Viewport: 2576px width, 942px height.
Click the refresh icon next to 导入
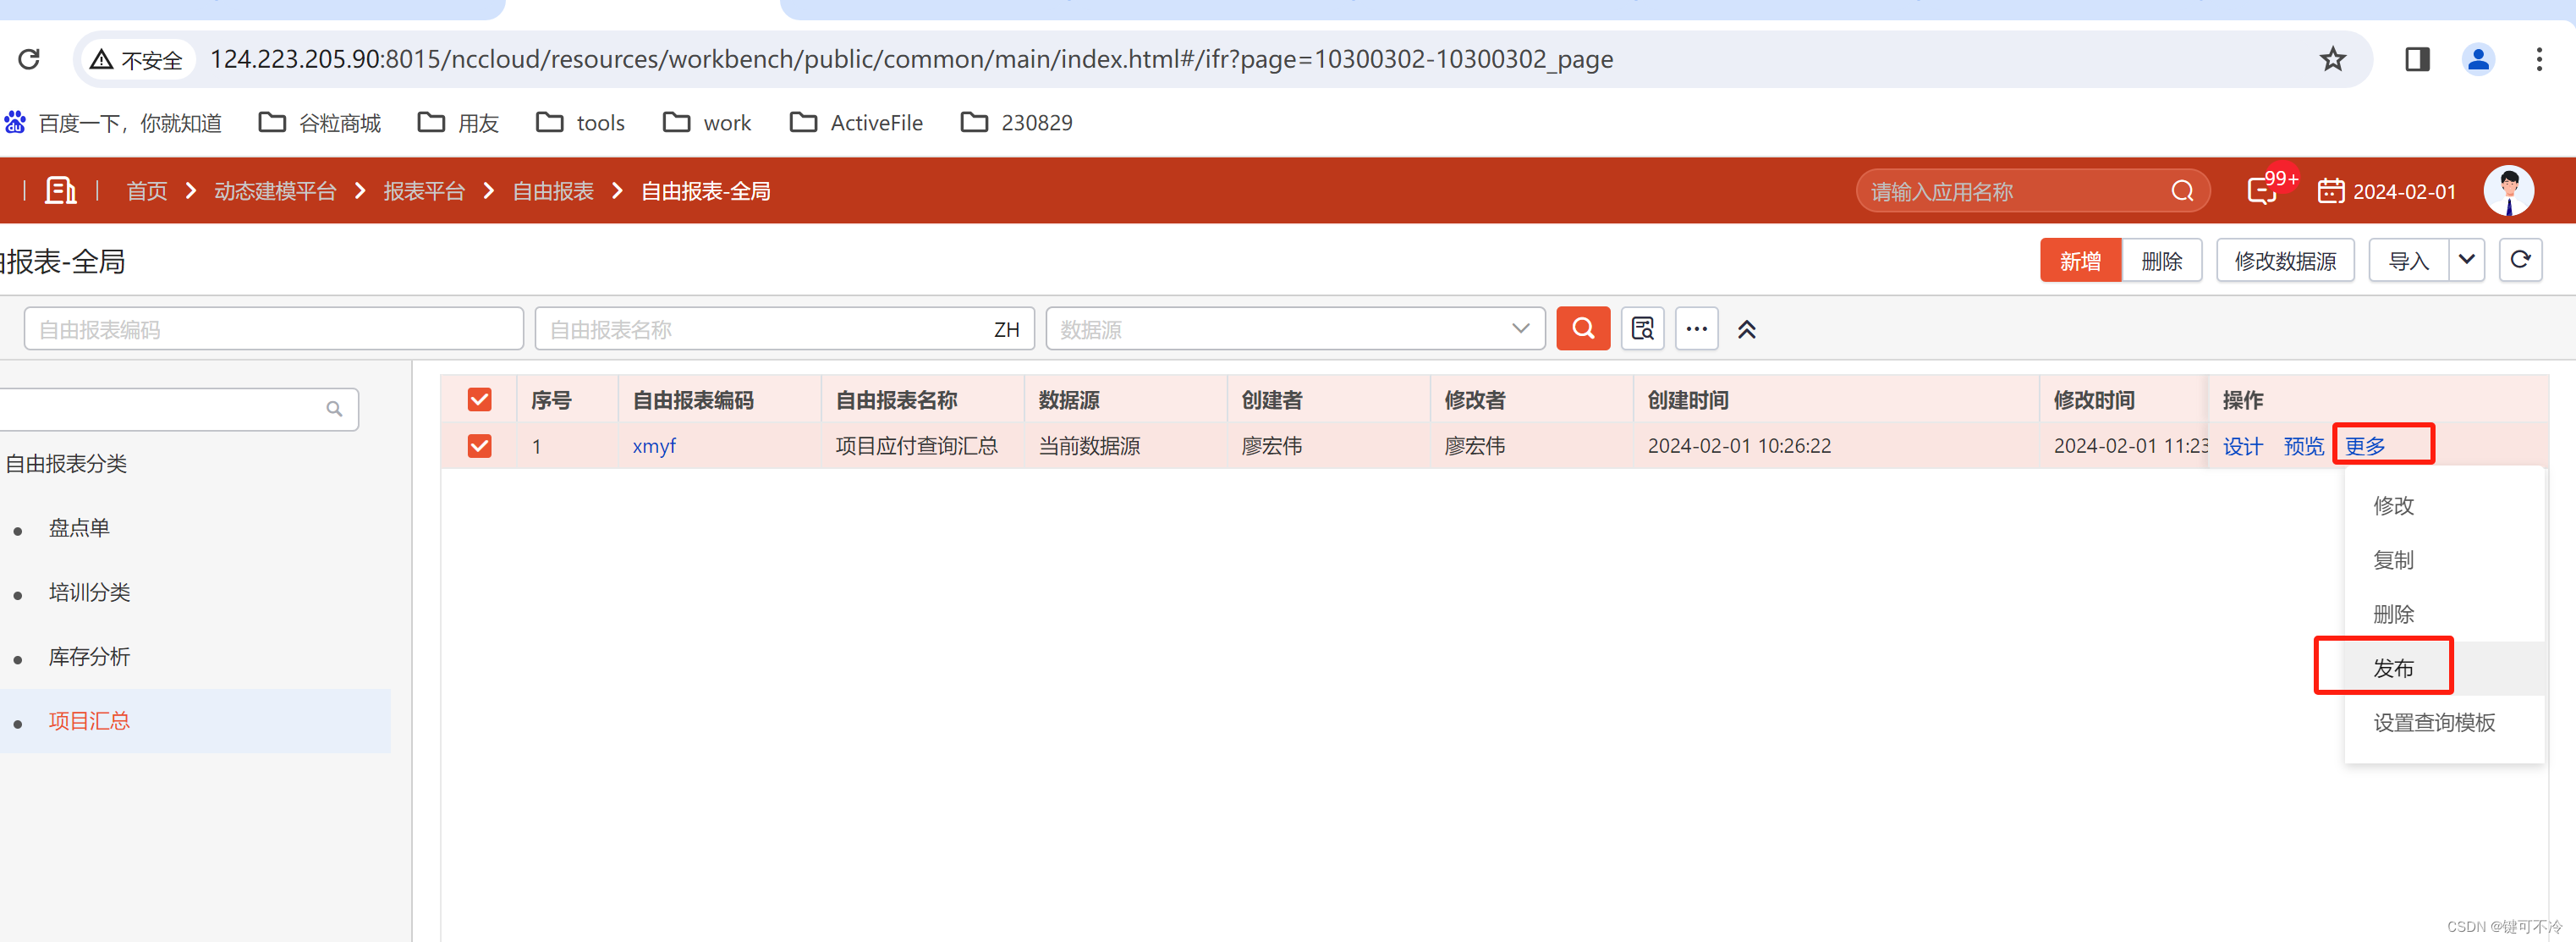tap(2519, 260)
